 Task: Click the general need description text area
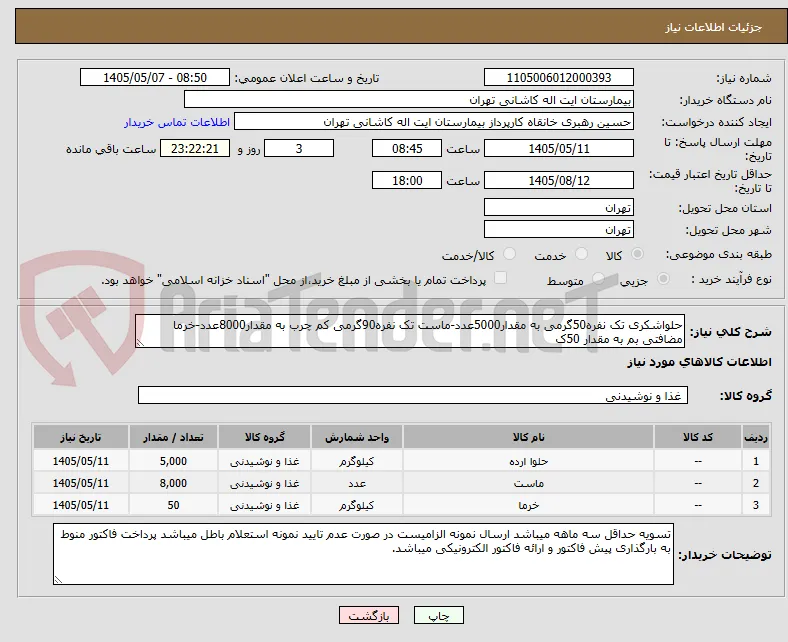(410, 332)
